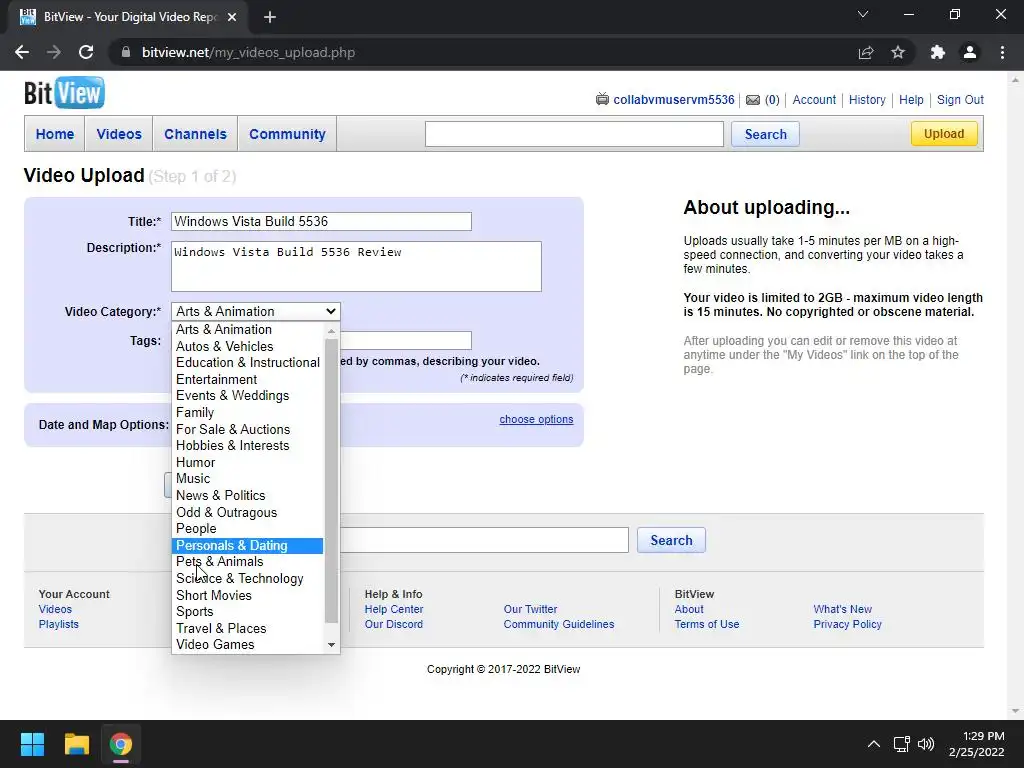The height and width of the screenshot is (768, 1024).
Task: Click the bottom Search button
Action: 671,540
